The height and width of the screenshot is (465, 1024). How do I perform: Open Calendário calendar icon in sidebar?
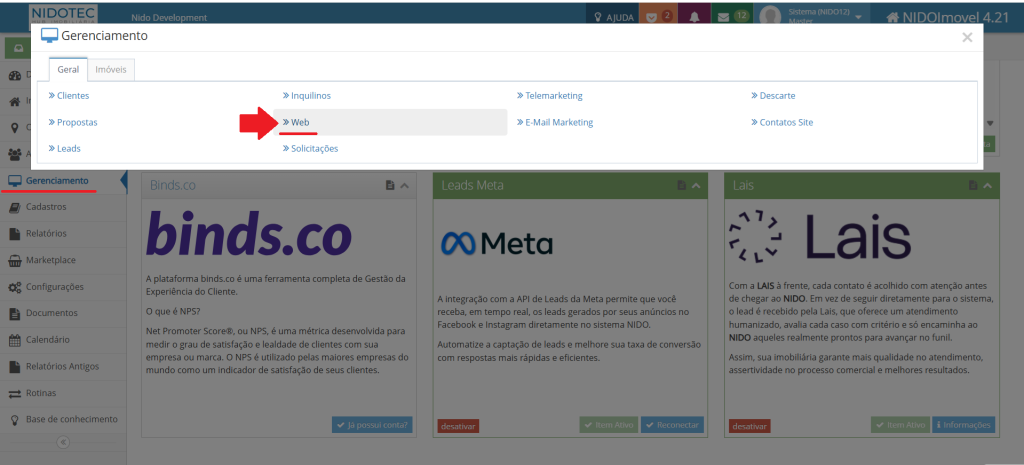pos(15,339)
